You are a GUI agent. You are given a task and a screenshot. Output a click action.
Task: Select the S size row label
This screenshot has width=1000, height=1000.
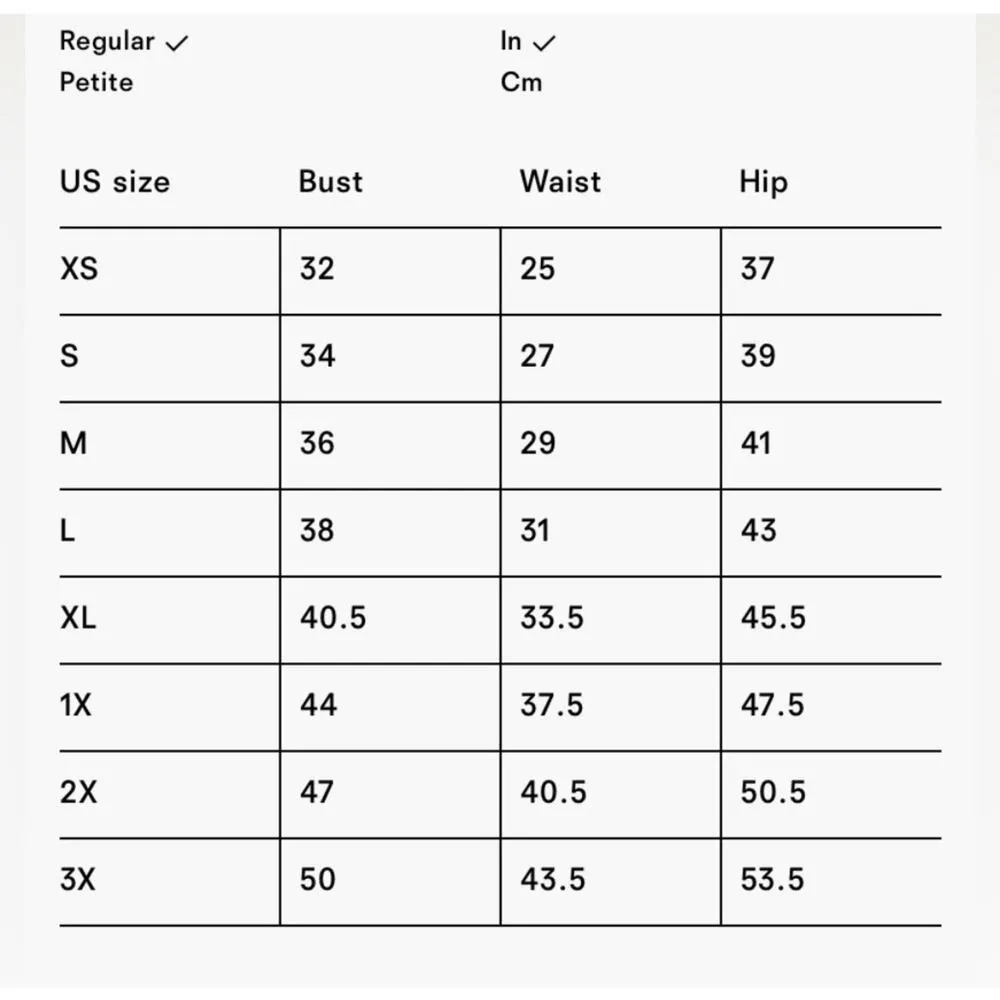69,356
